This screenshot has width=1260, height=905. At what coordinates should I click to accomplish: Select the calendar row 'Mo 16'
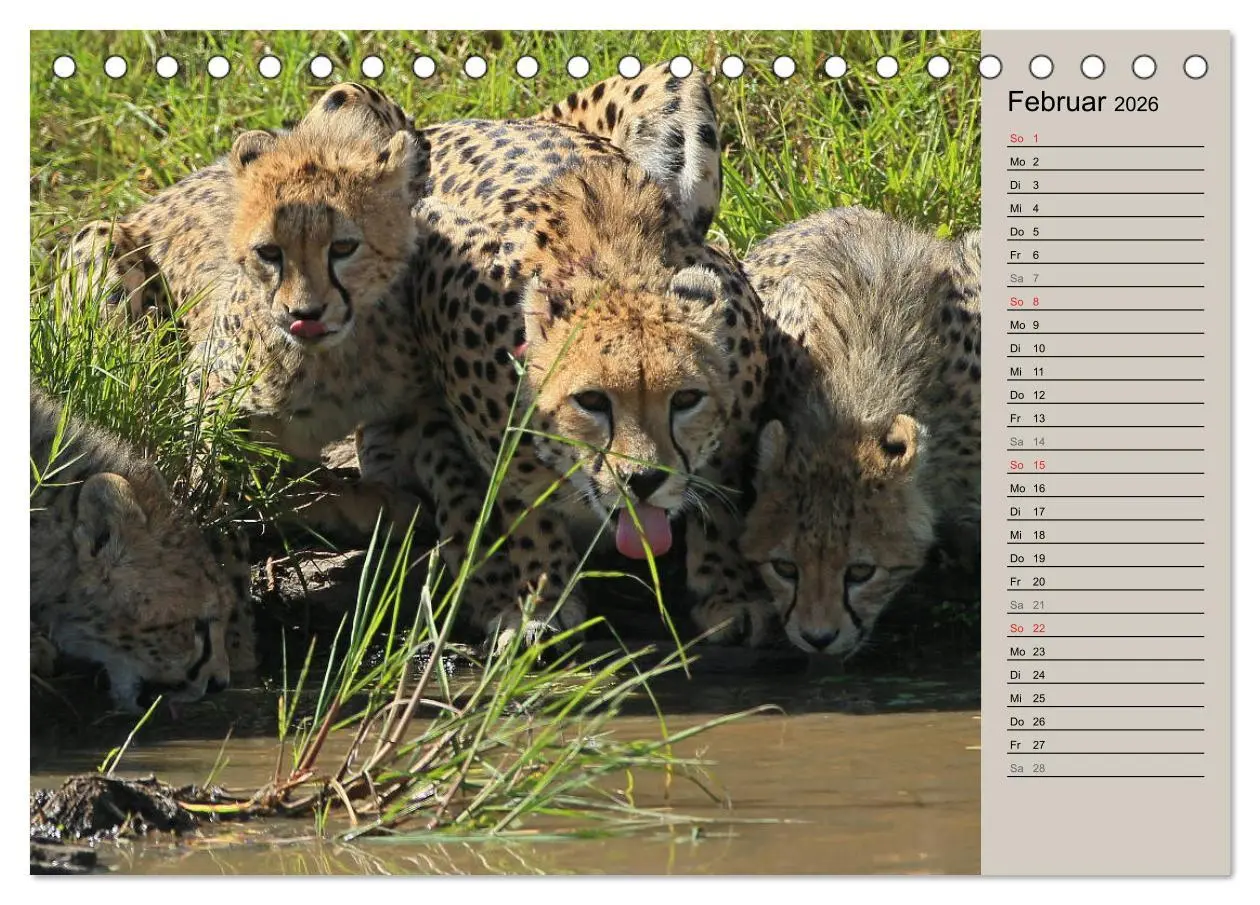(x=1105, y=488)
